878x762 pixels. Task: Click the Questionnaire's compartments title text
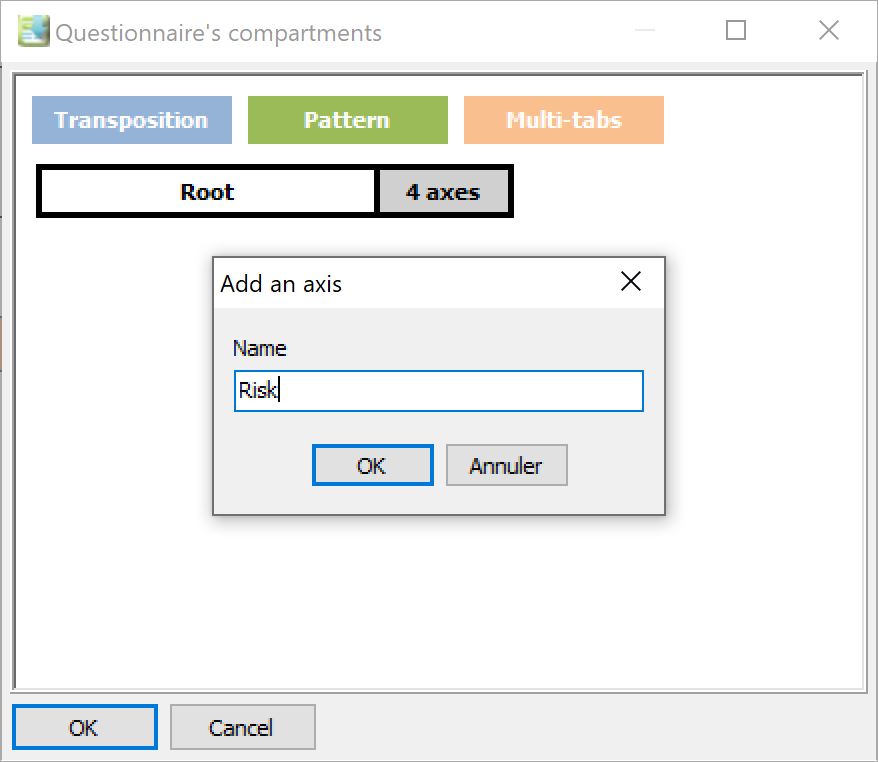tap(218, 33)
